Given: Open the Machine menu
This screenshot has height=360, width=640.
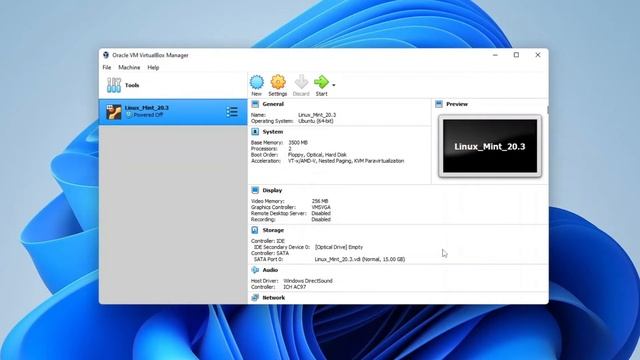Looking at the screenshot, I should (x=129, y=67).
